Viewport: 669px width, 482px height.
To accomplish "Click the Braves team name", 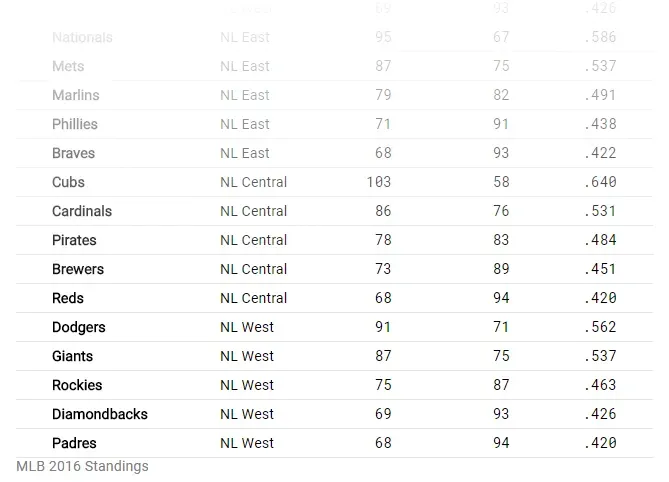I will coord(73,153).
